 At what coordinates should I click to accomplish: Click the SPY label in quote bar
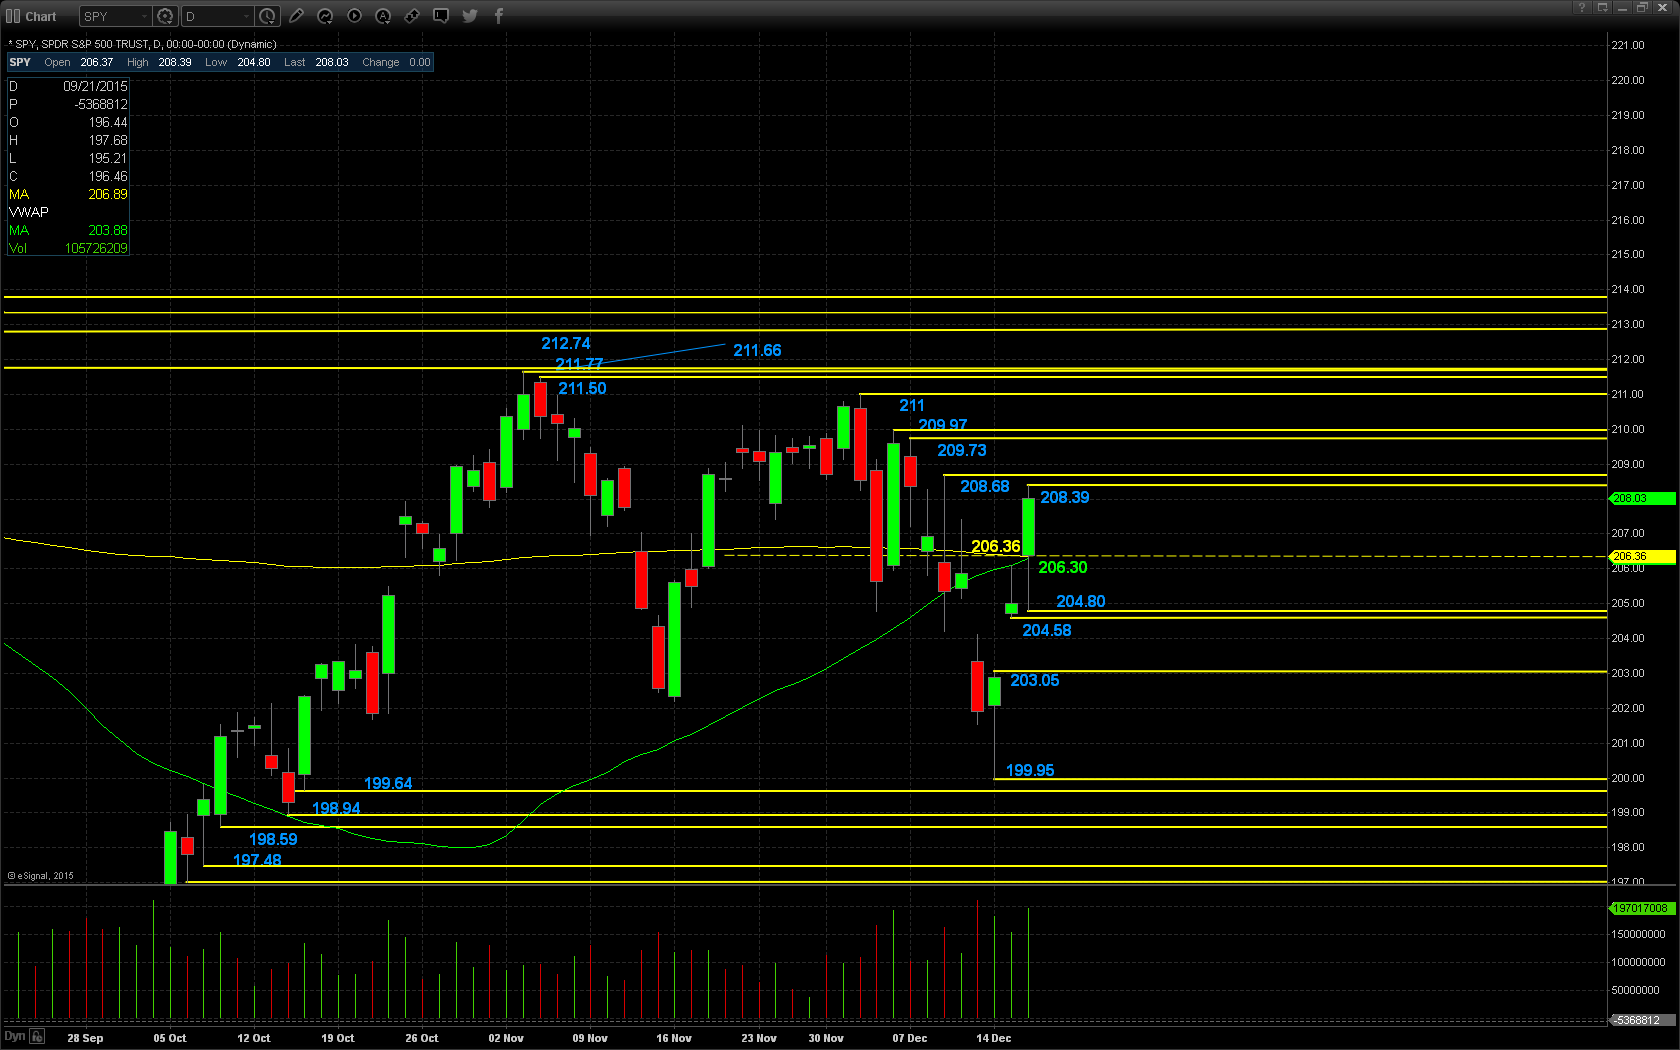[x=20, y=62]
